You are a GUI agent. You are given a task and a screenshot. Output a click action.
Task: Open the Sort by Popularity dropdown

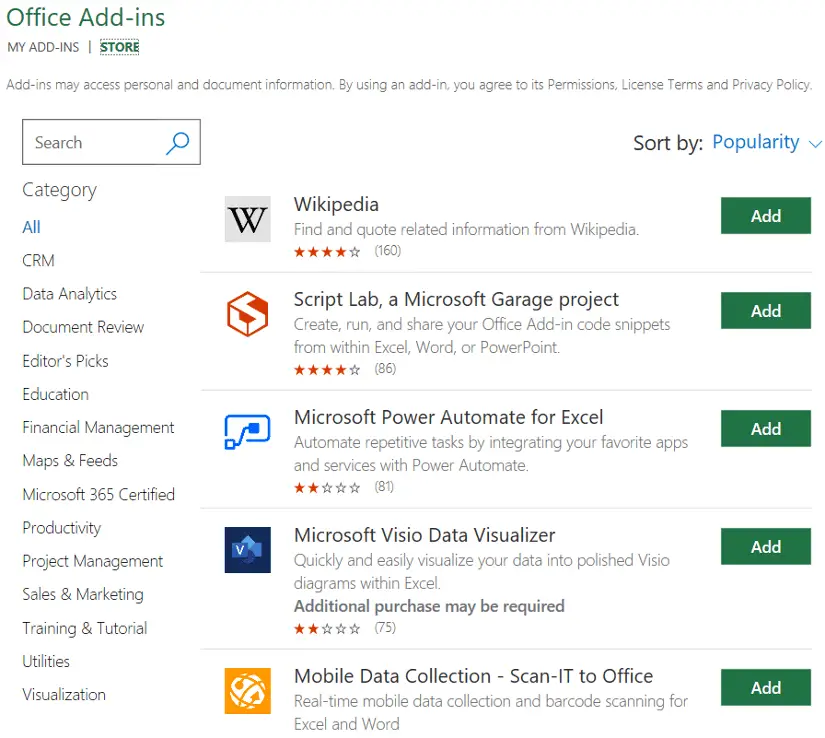[x=756, y=142]
